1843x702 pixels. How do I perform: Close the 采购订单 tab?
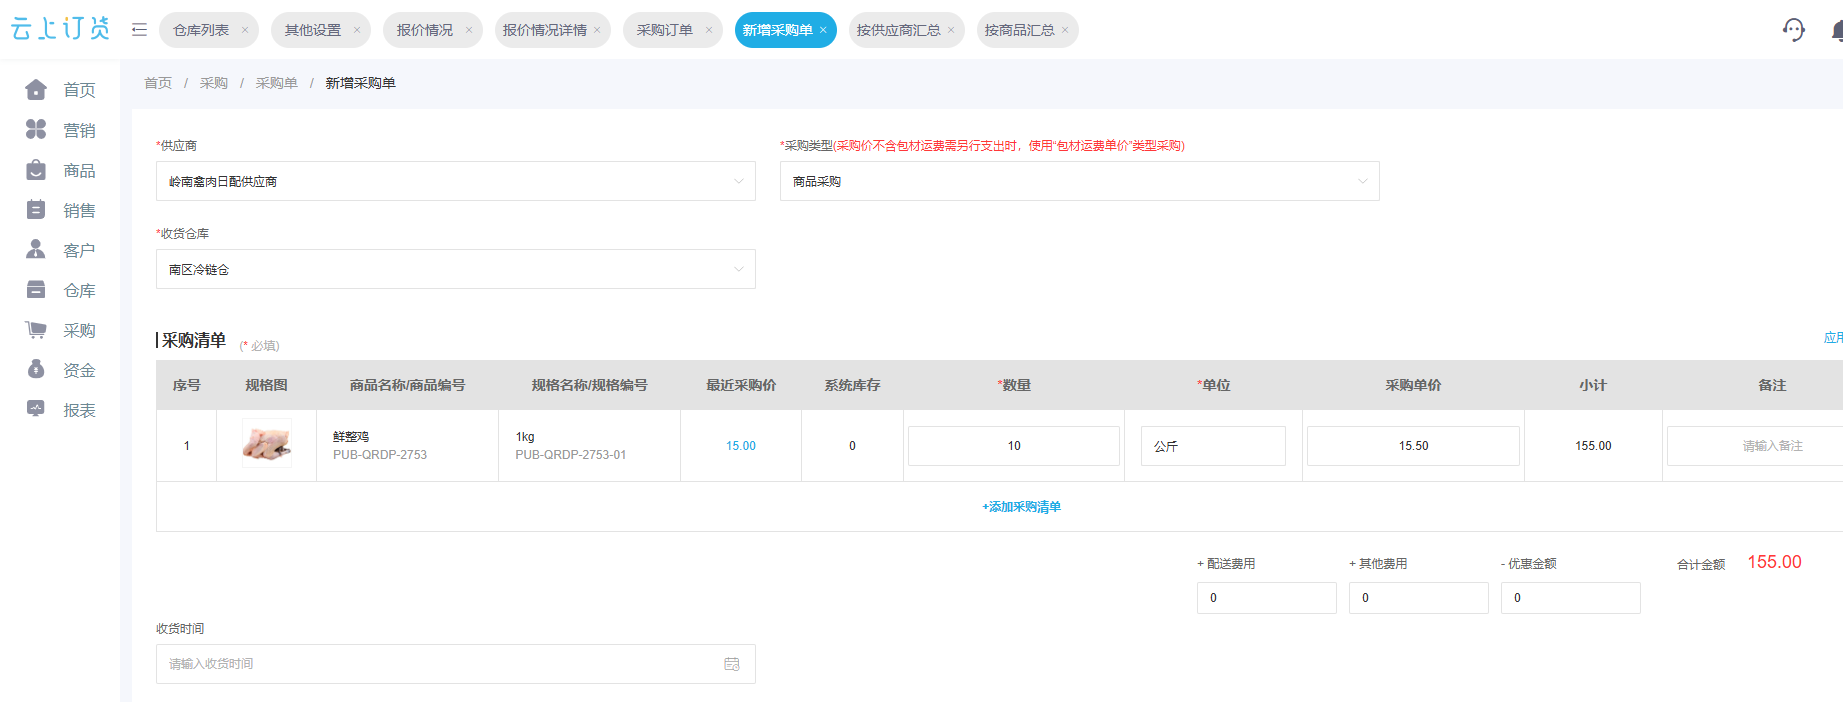tap(709, 30)
